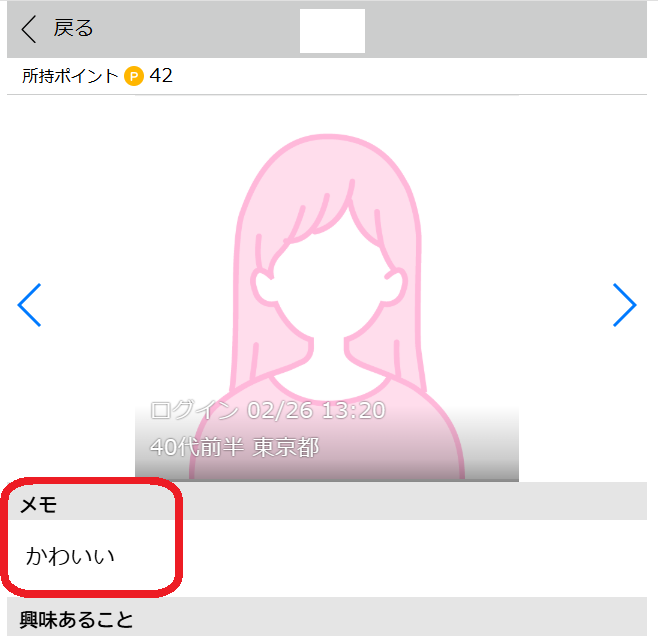Open the pink female avatar photo
Viewport: 658px width, 636px height.
[327, 288]
